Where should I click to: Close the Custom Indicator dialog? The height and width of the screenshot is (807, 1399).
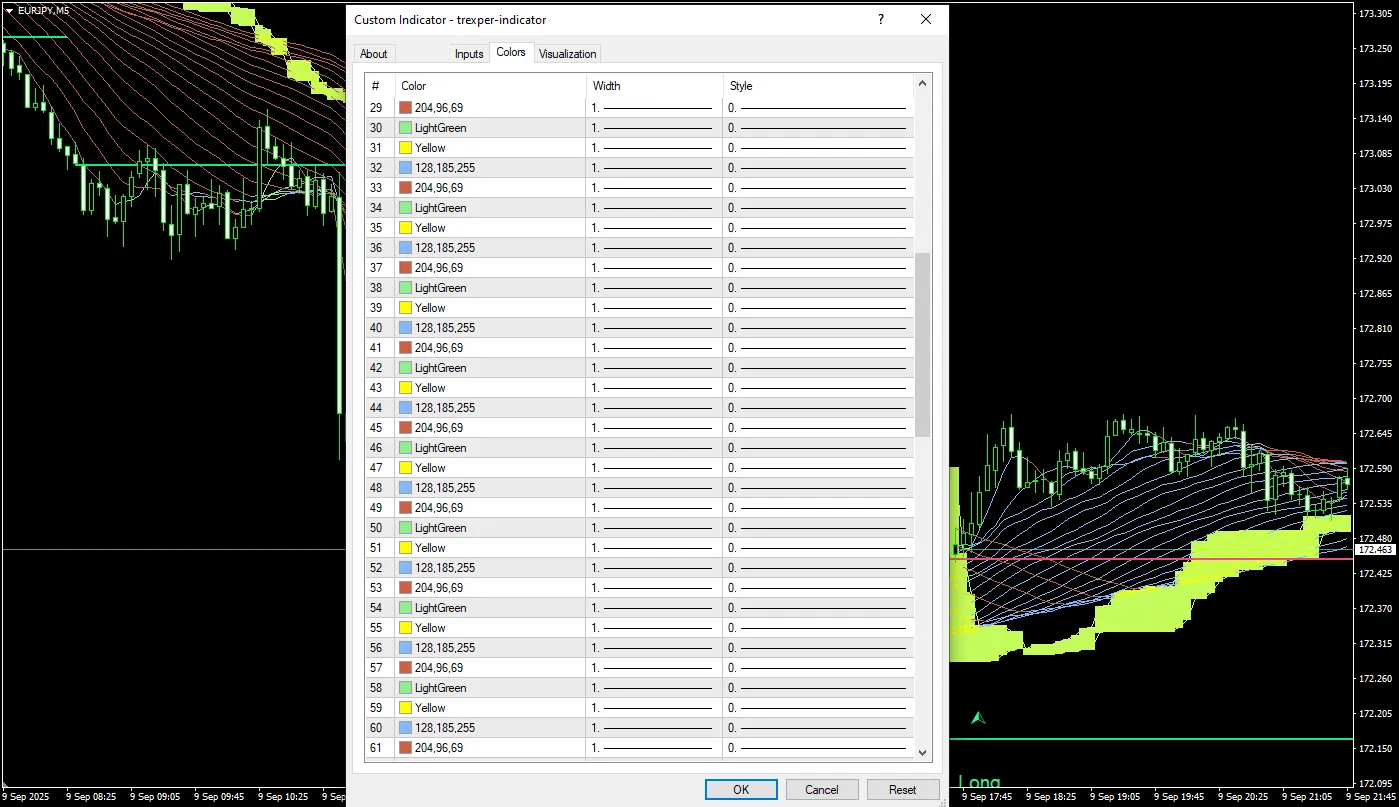(x=926, y=19)
